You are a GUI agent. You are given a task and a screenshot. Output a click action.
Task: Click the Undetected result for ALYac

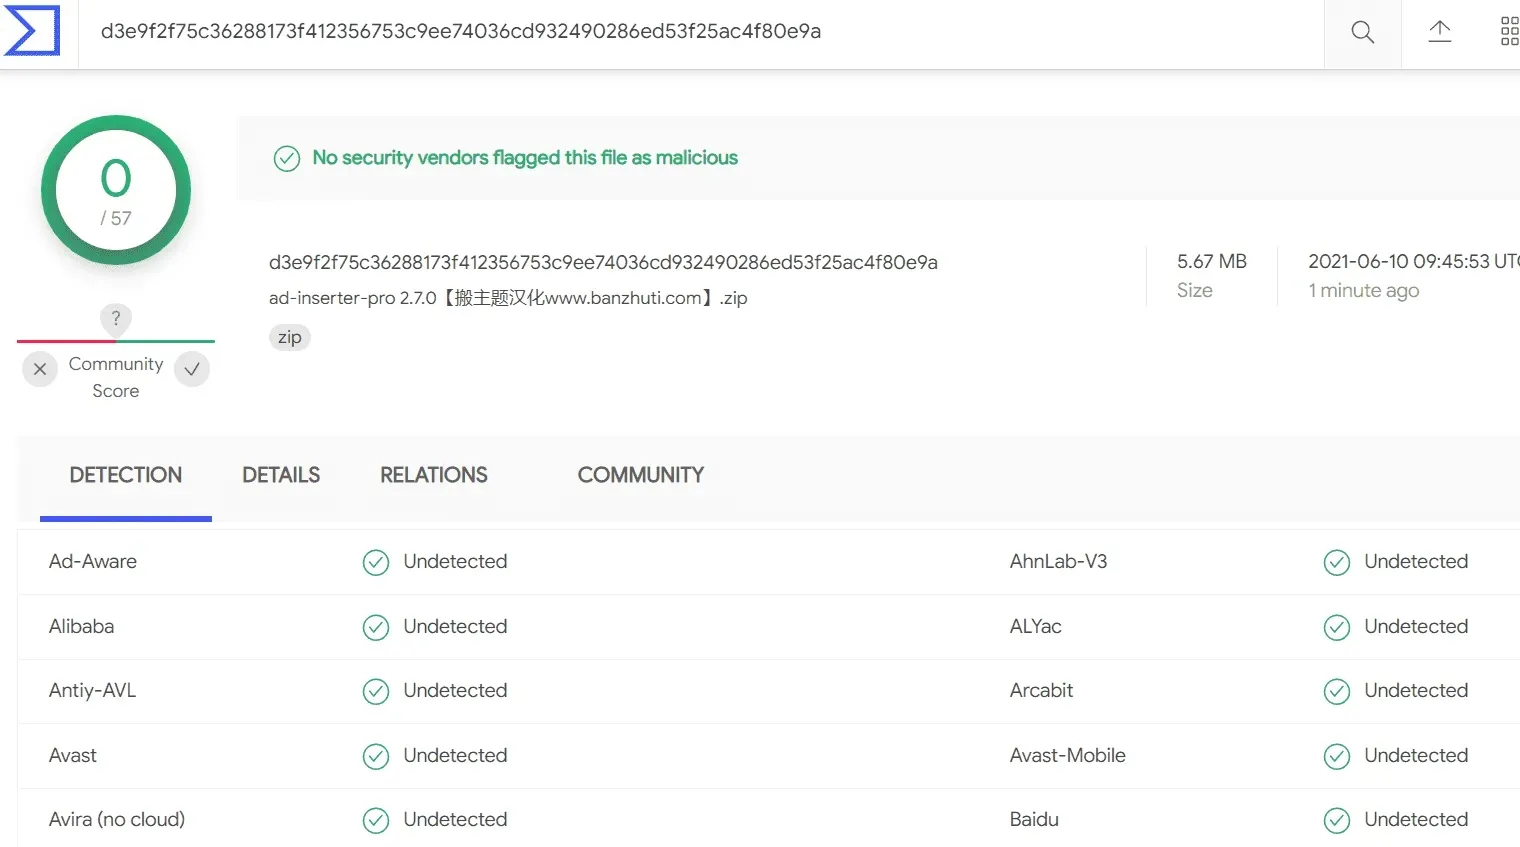1416,626
